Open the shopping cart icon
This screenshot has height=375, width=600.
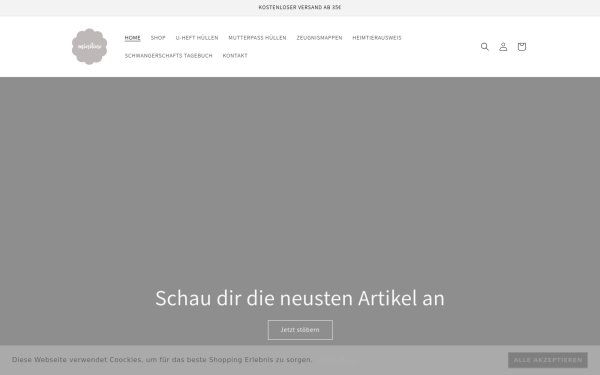(522, 47)
